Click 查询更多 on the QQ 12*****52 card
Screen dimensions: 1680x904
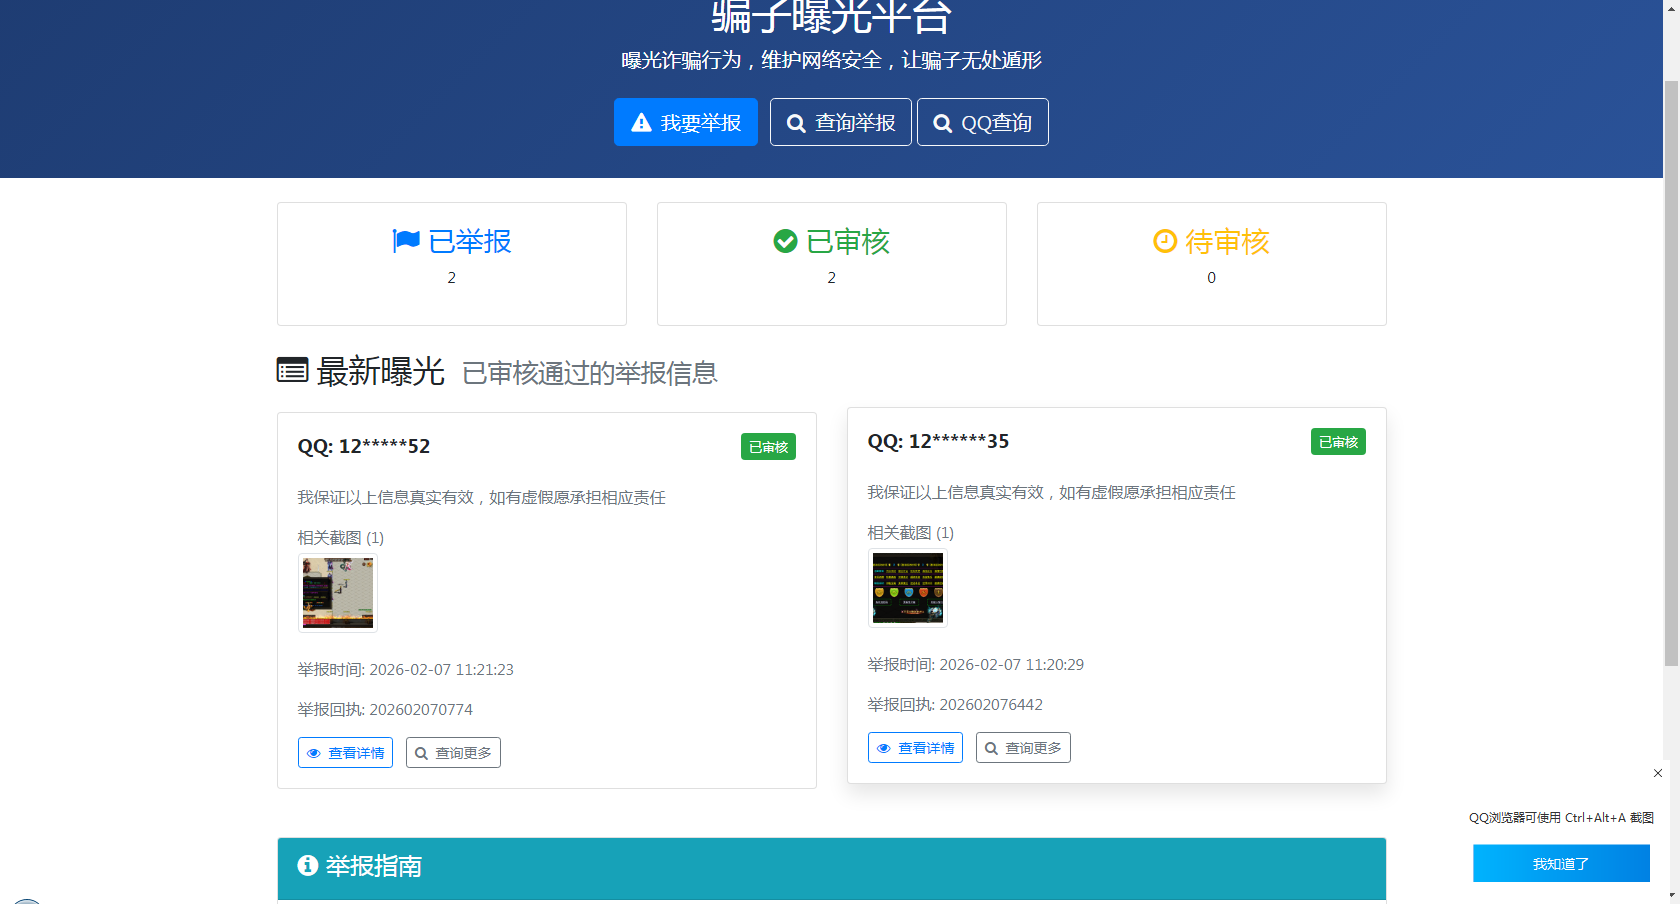point(453,753)
